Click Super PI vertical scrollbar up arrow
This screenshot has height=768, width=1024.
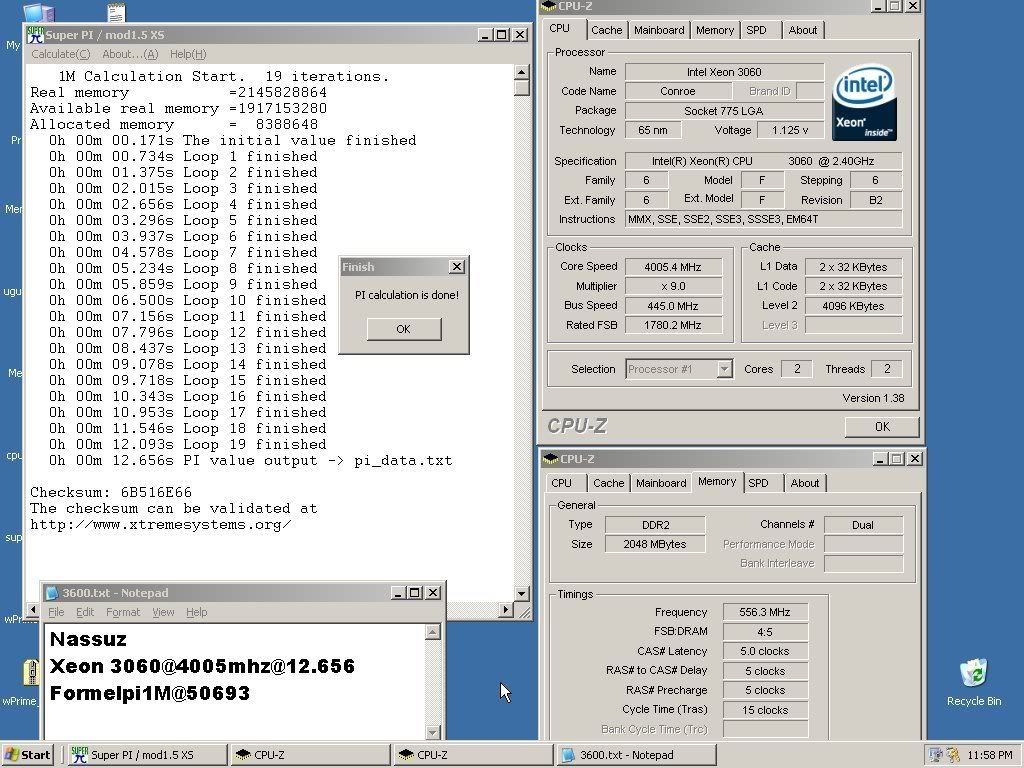click(521, 72)
